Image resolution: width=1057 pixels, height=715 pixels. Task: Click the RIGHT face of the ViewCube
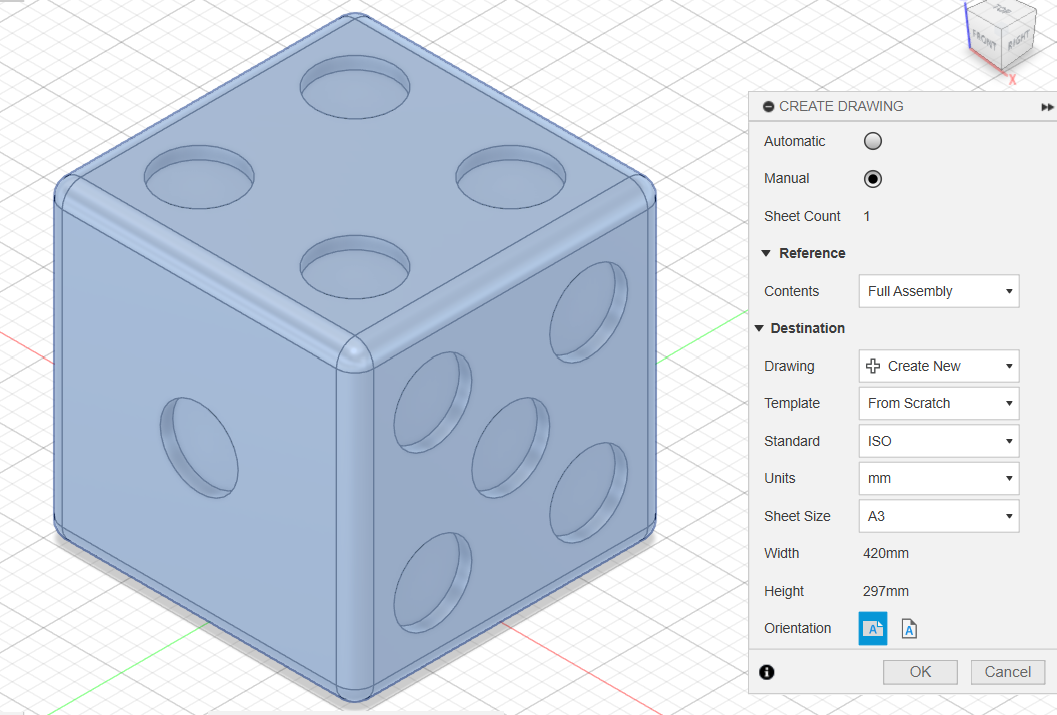pos(1018,40)
